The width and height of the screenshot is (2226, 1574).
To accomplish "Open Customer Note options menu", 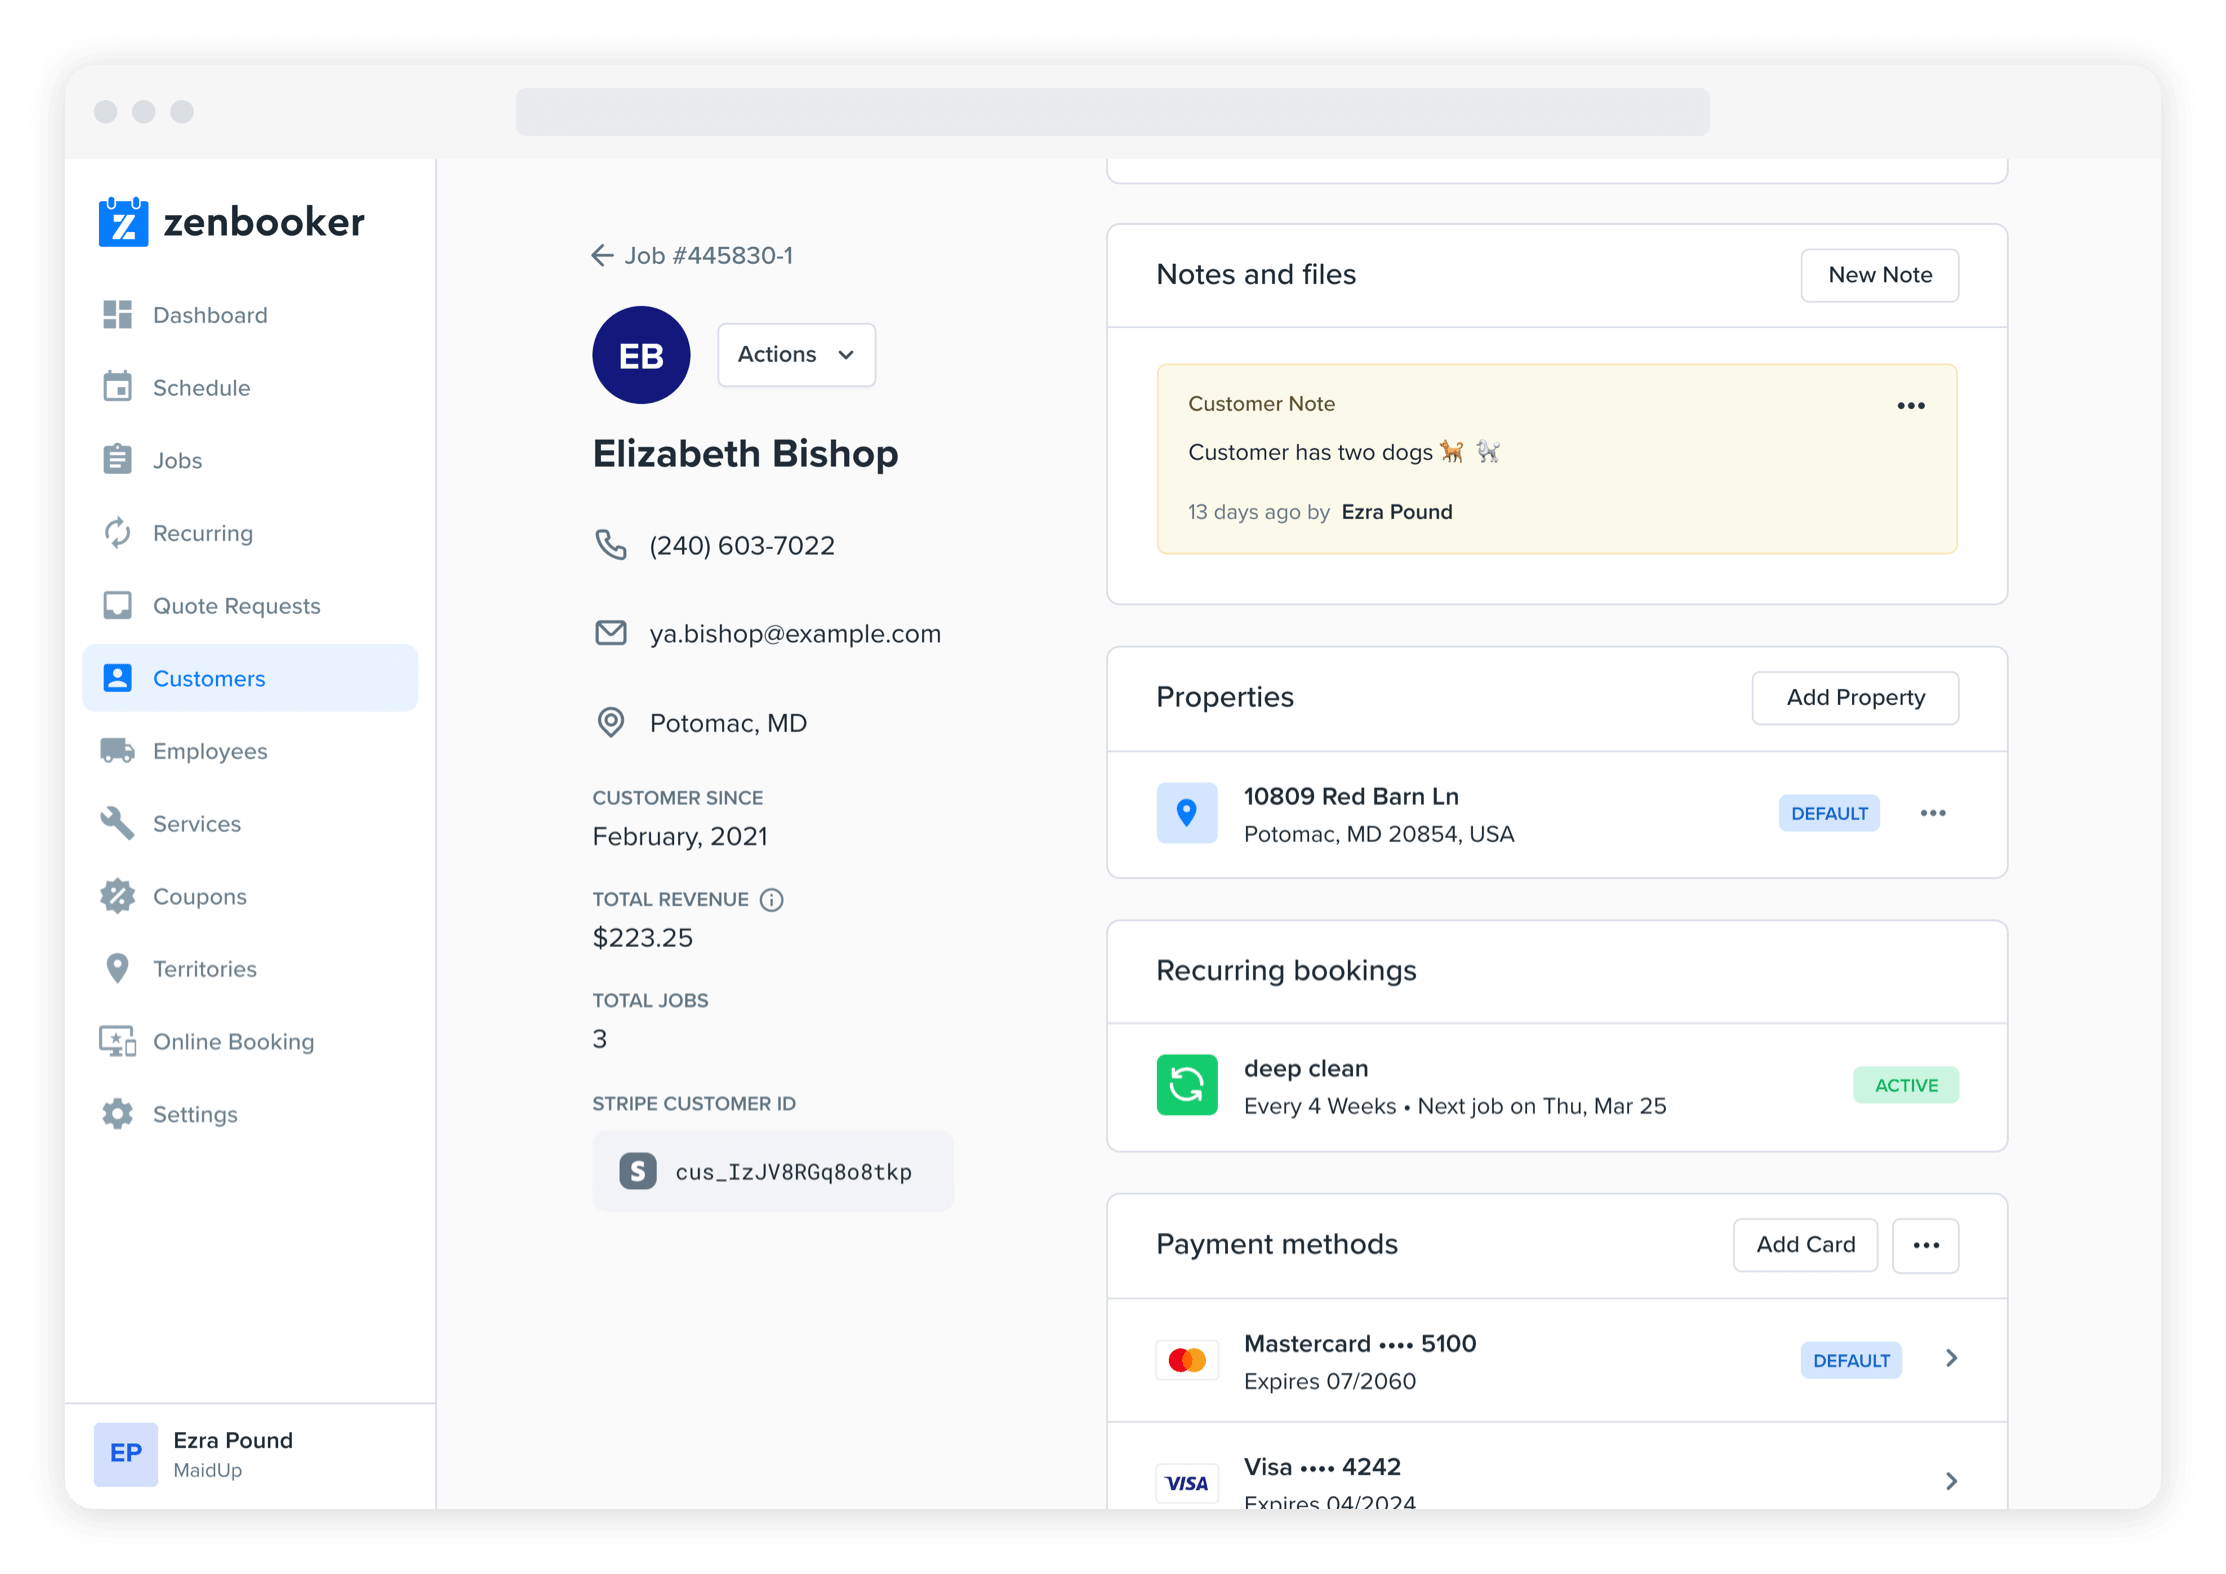I will [1910, 406].
